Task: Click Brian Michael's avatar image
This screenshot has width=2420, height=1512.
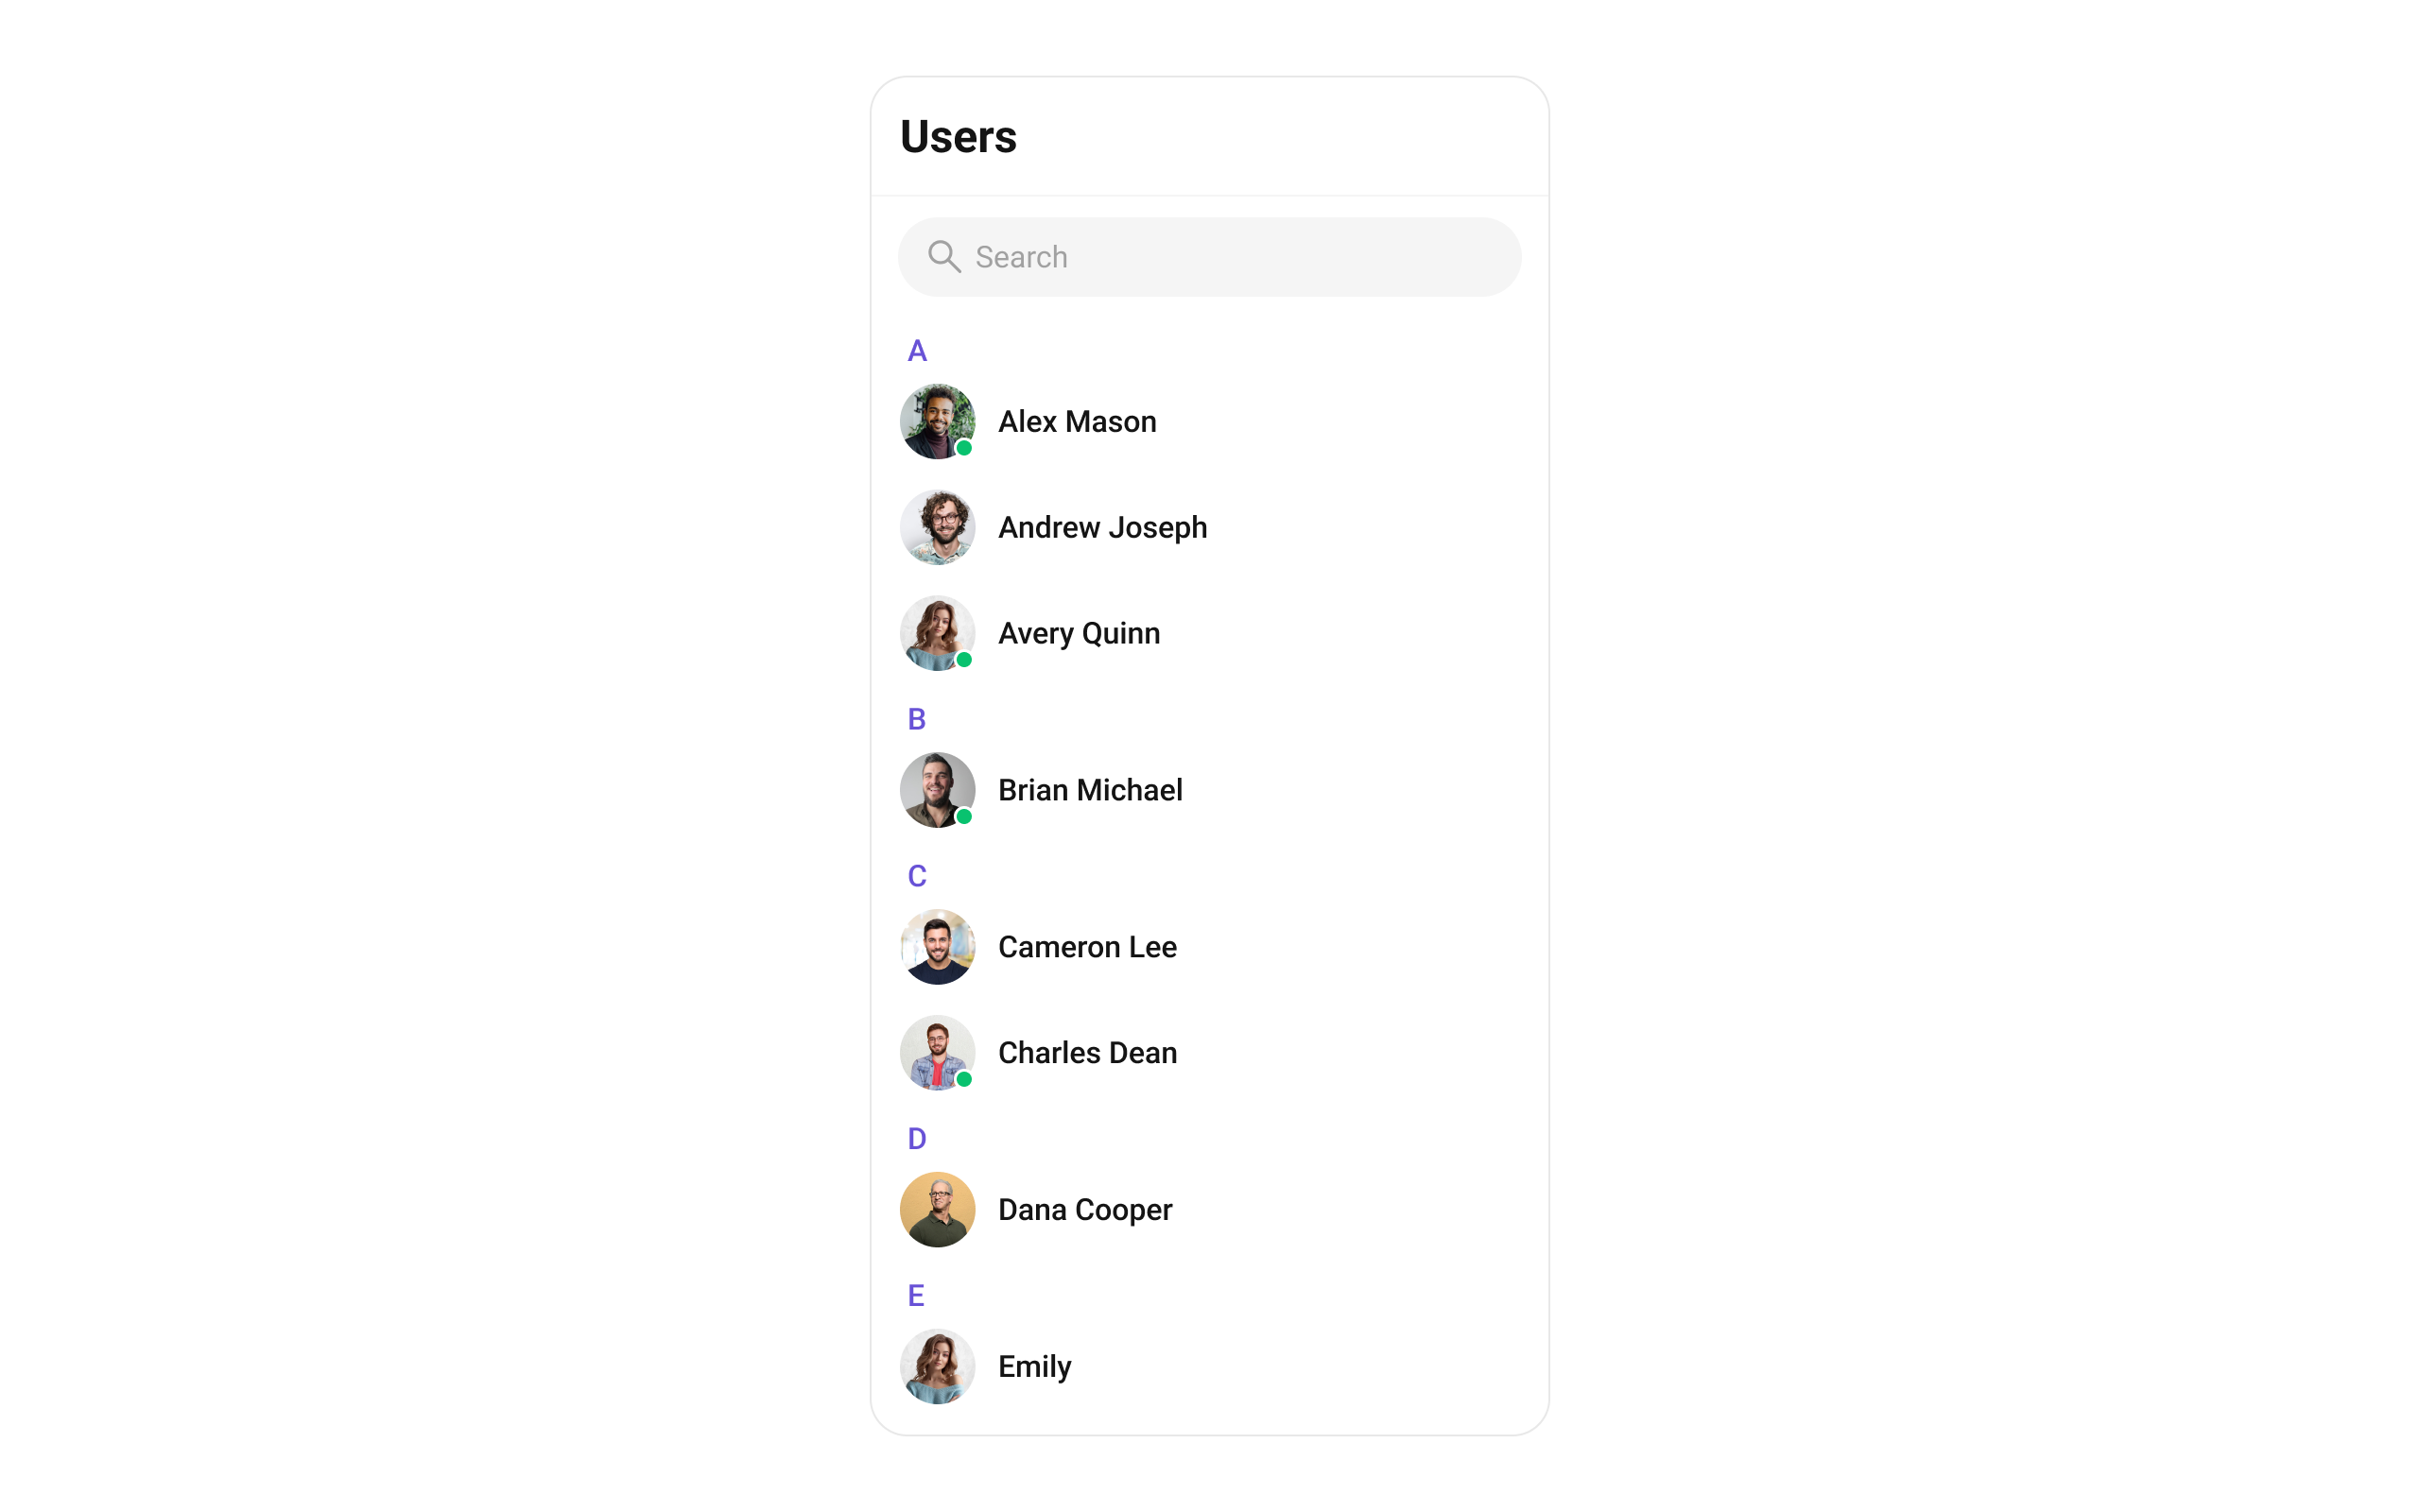Action: [x=937, y=790]
